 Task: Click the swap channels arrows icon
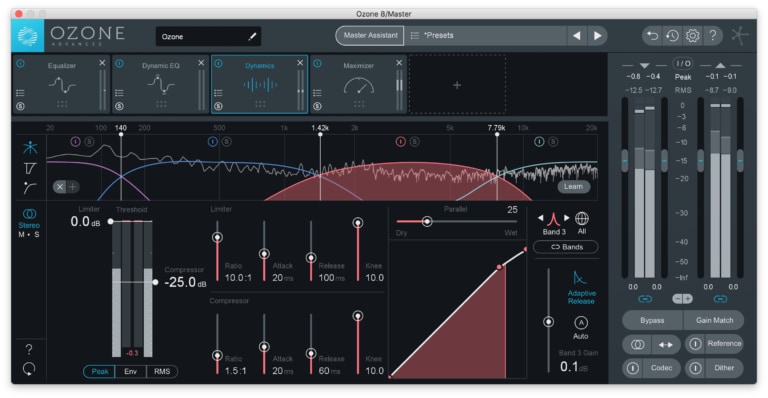pos(666,345)
